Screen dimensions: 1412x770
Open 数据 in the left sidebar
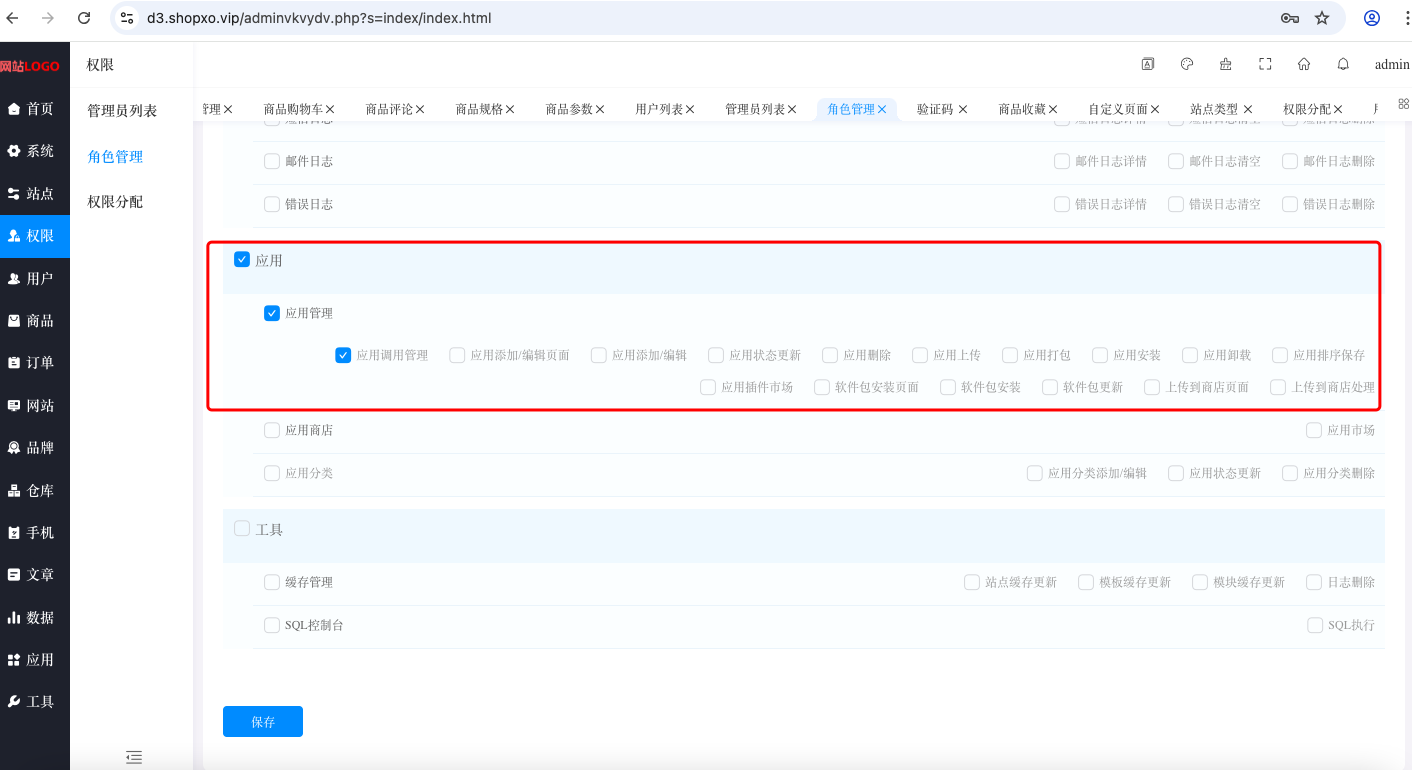click(x=35, y=618)
